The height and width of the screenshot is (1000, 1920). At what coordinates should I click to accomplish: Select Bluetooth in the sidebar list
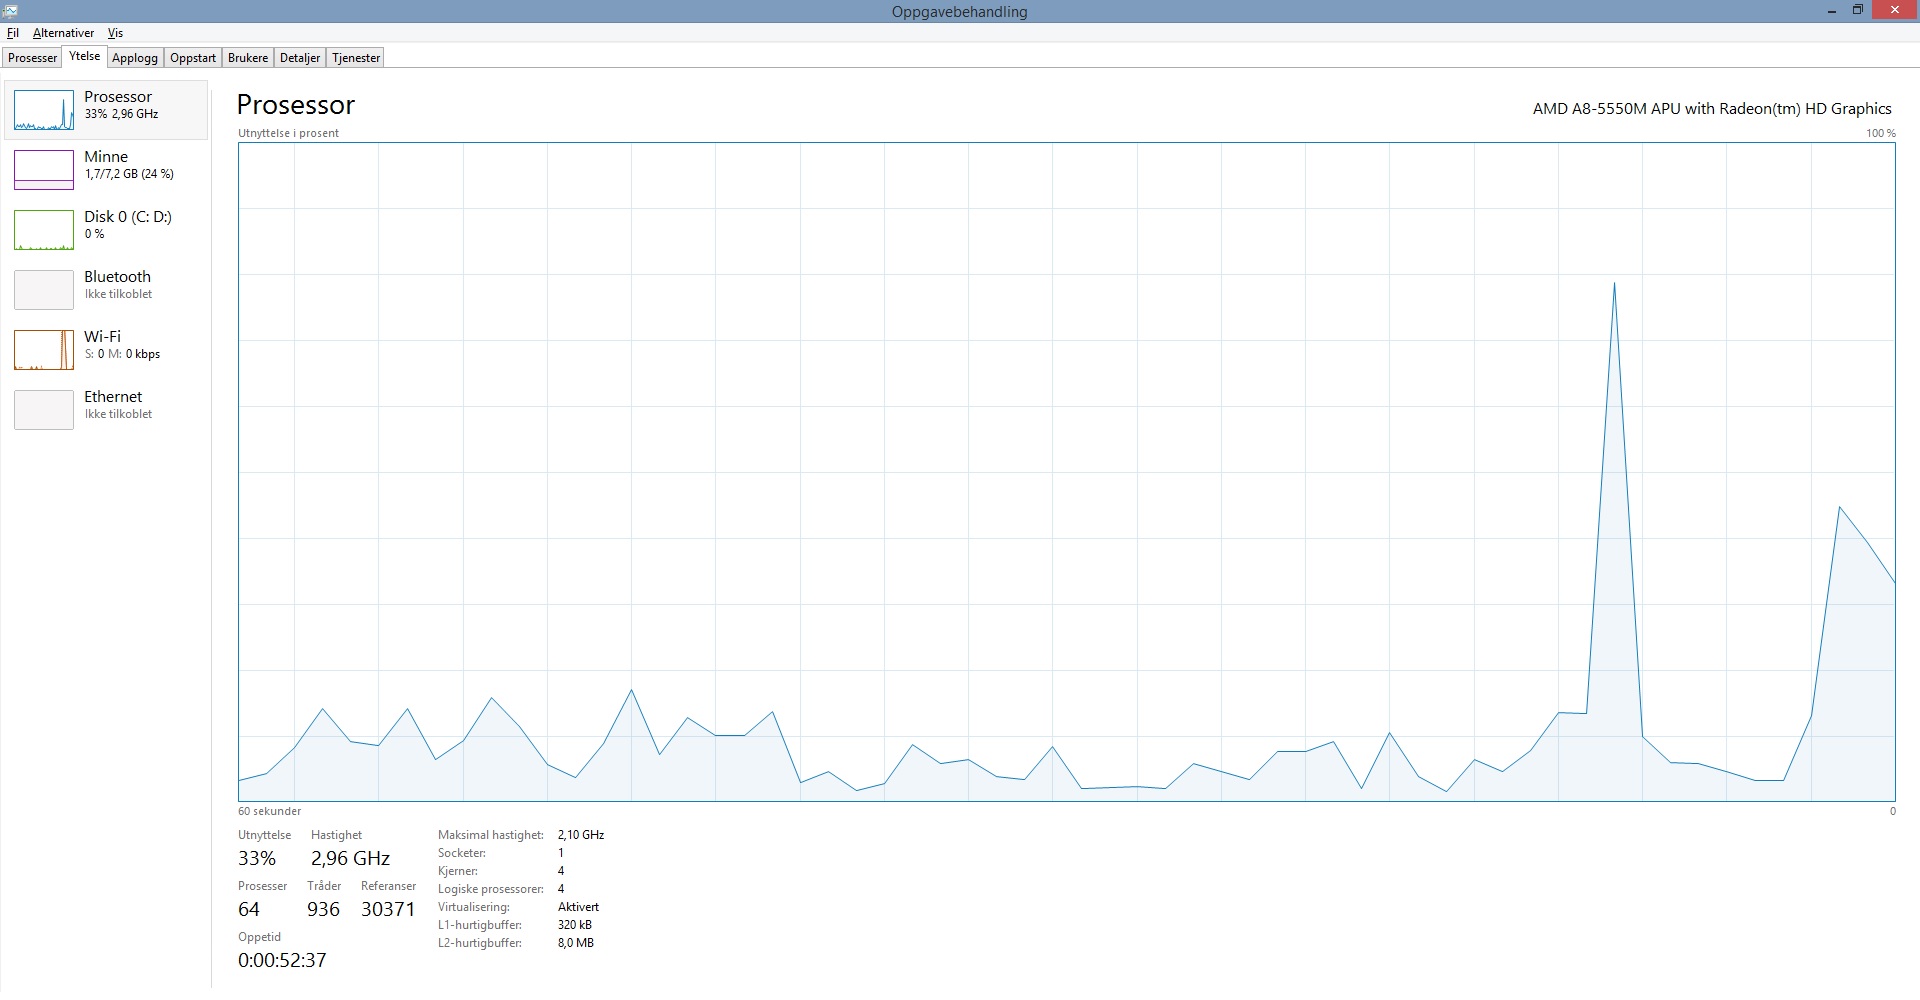106,290
